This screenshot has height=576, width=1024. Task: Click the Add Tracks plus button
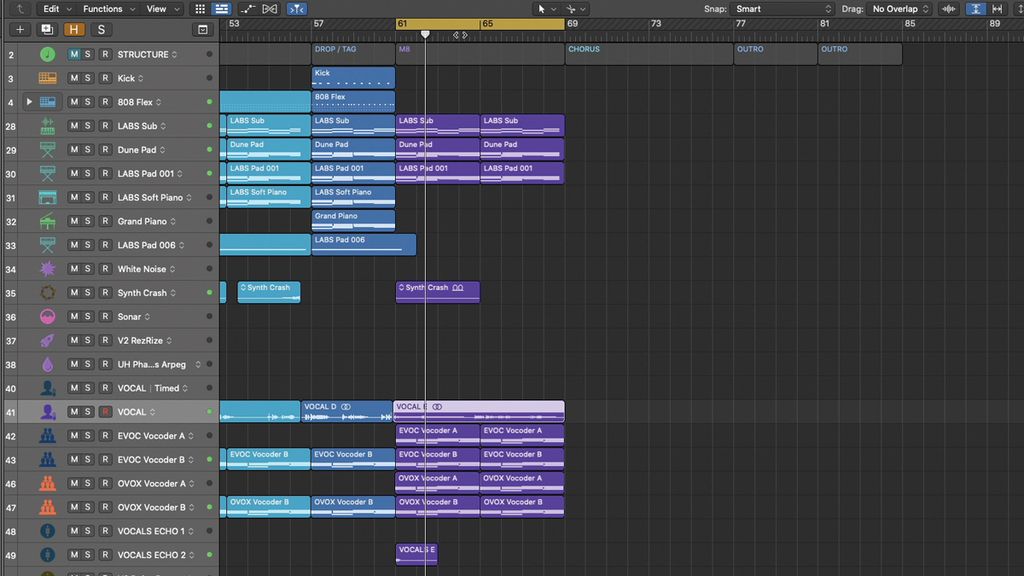(18, 29)
